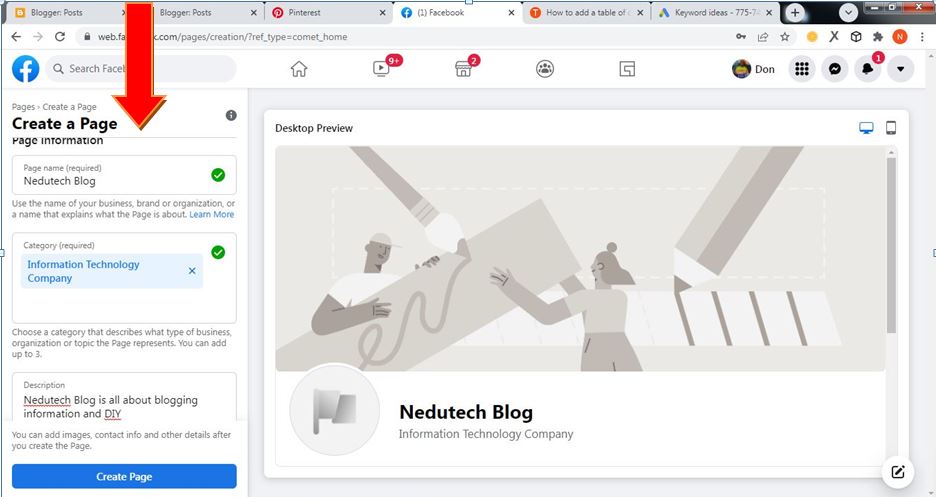Switch to the Keyword ideas tab
Screen dimensions: 936x497
coord(716,13)
